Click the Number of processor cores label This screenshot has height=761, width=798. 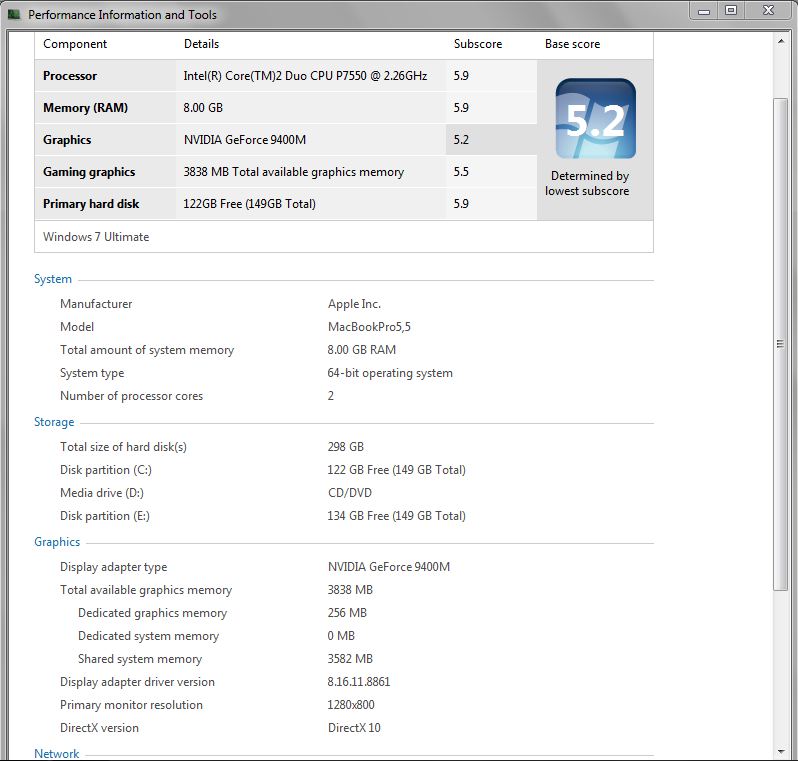[x=131, y=396]
